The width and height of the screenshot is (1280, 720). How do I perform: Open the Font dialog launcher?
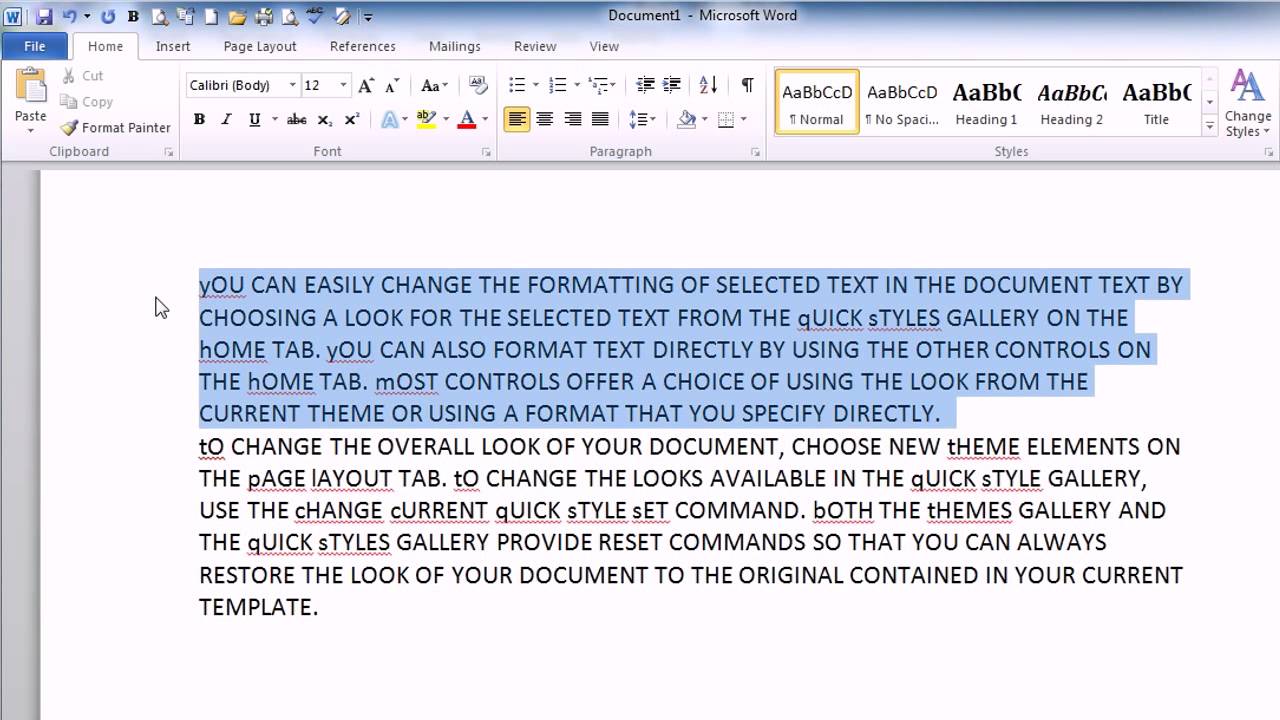coord(486,153)
